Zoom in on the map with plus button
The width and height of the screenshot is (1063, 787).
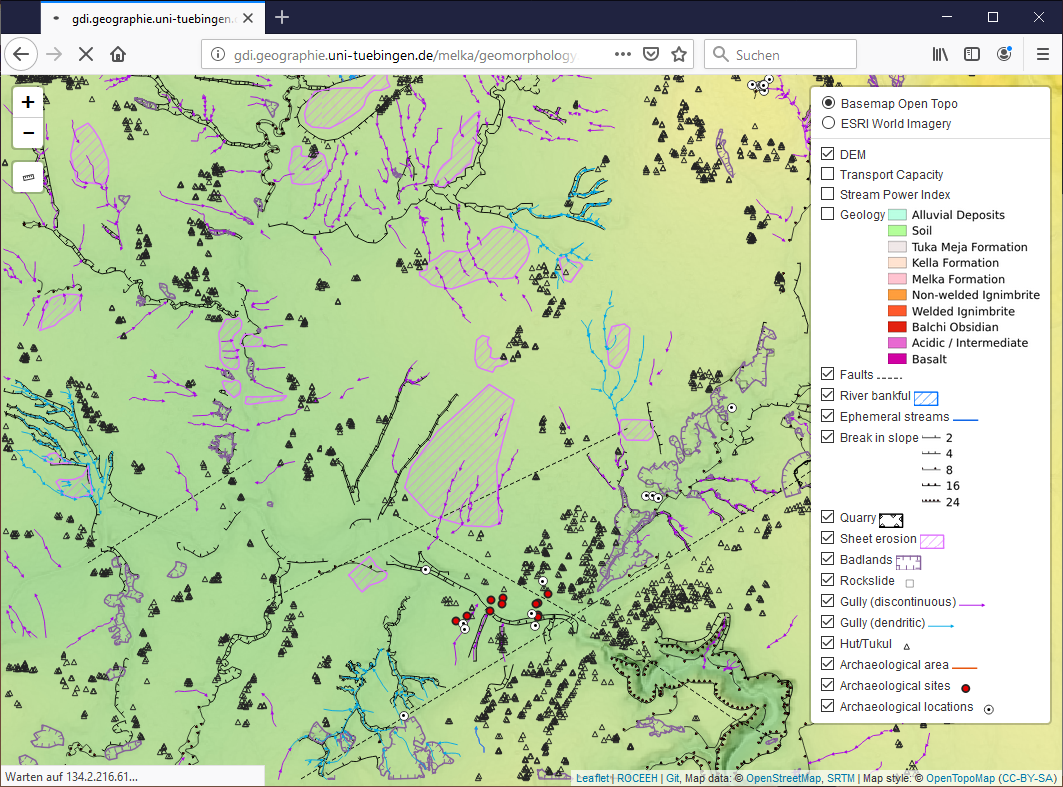[28, 102]
